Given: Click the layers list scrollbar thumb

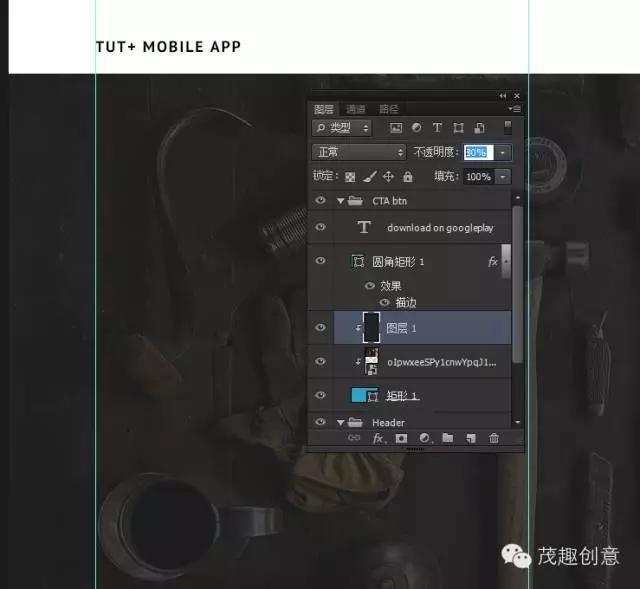Looking at the screenshot, I should 518,284.
